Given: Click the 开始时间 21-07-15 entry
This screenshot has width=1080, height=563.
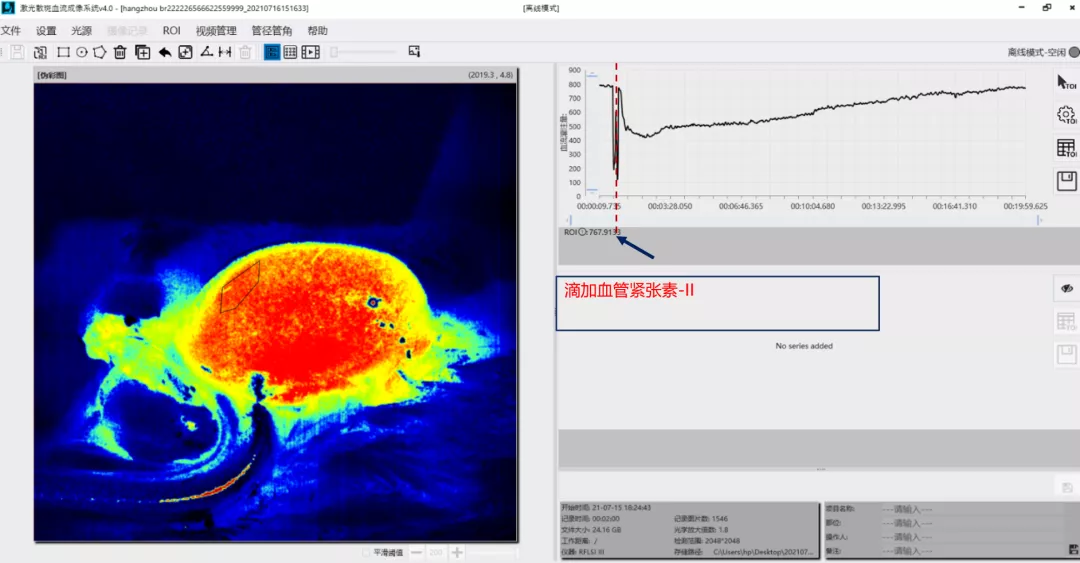Looking at the screenshot, I should (606, 508).
